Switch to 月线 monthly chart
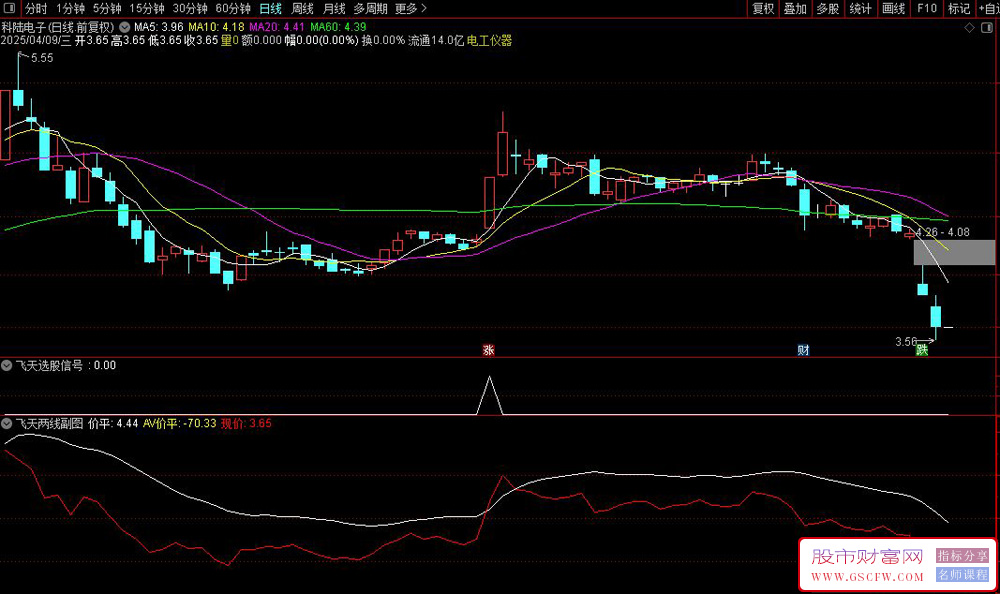Screen dimensions: 1000x594 coord(334,8)
